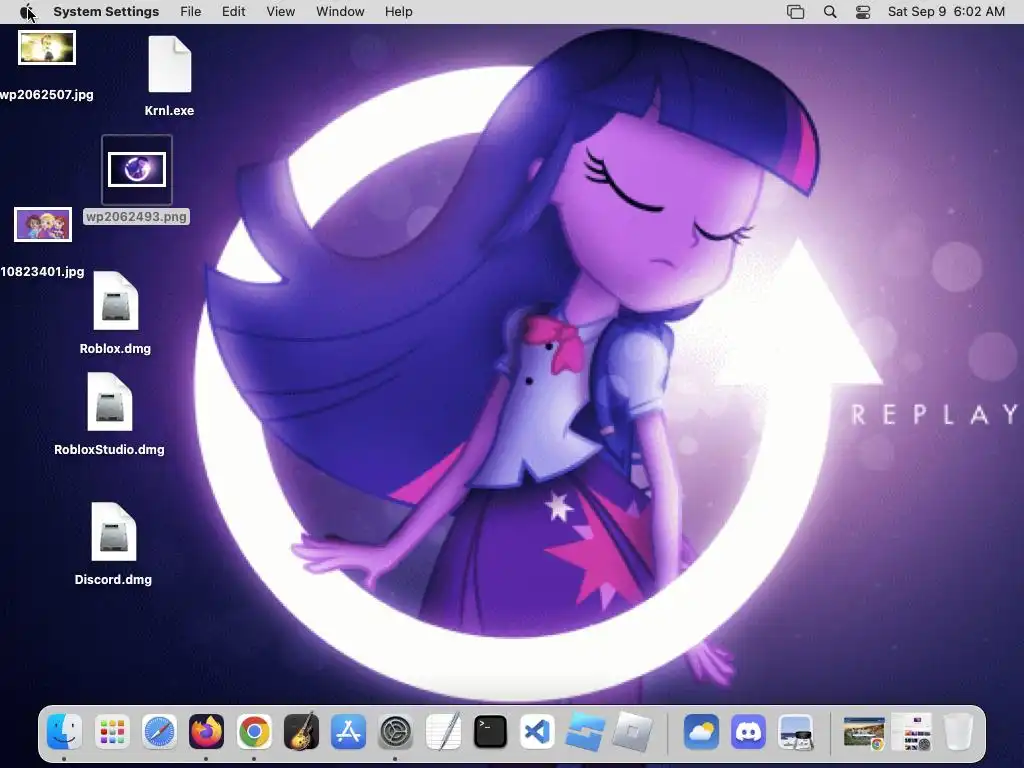Click the date and time clock
Image resolution: width=1024 pixels, height=768 pixels.
tap(946, 12)
